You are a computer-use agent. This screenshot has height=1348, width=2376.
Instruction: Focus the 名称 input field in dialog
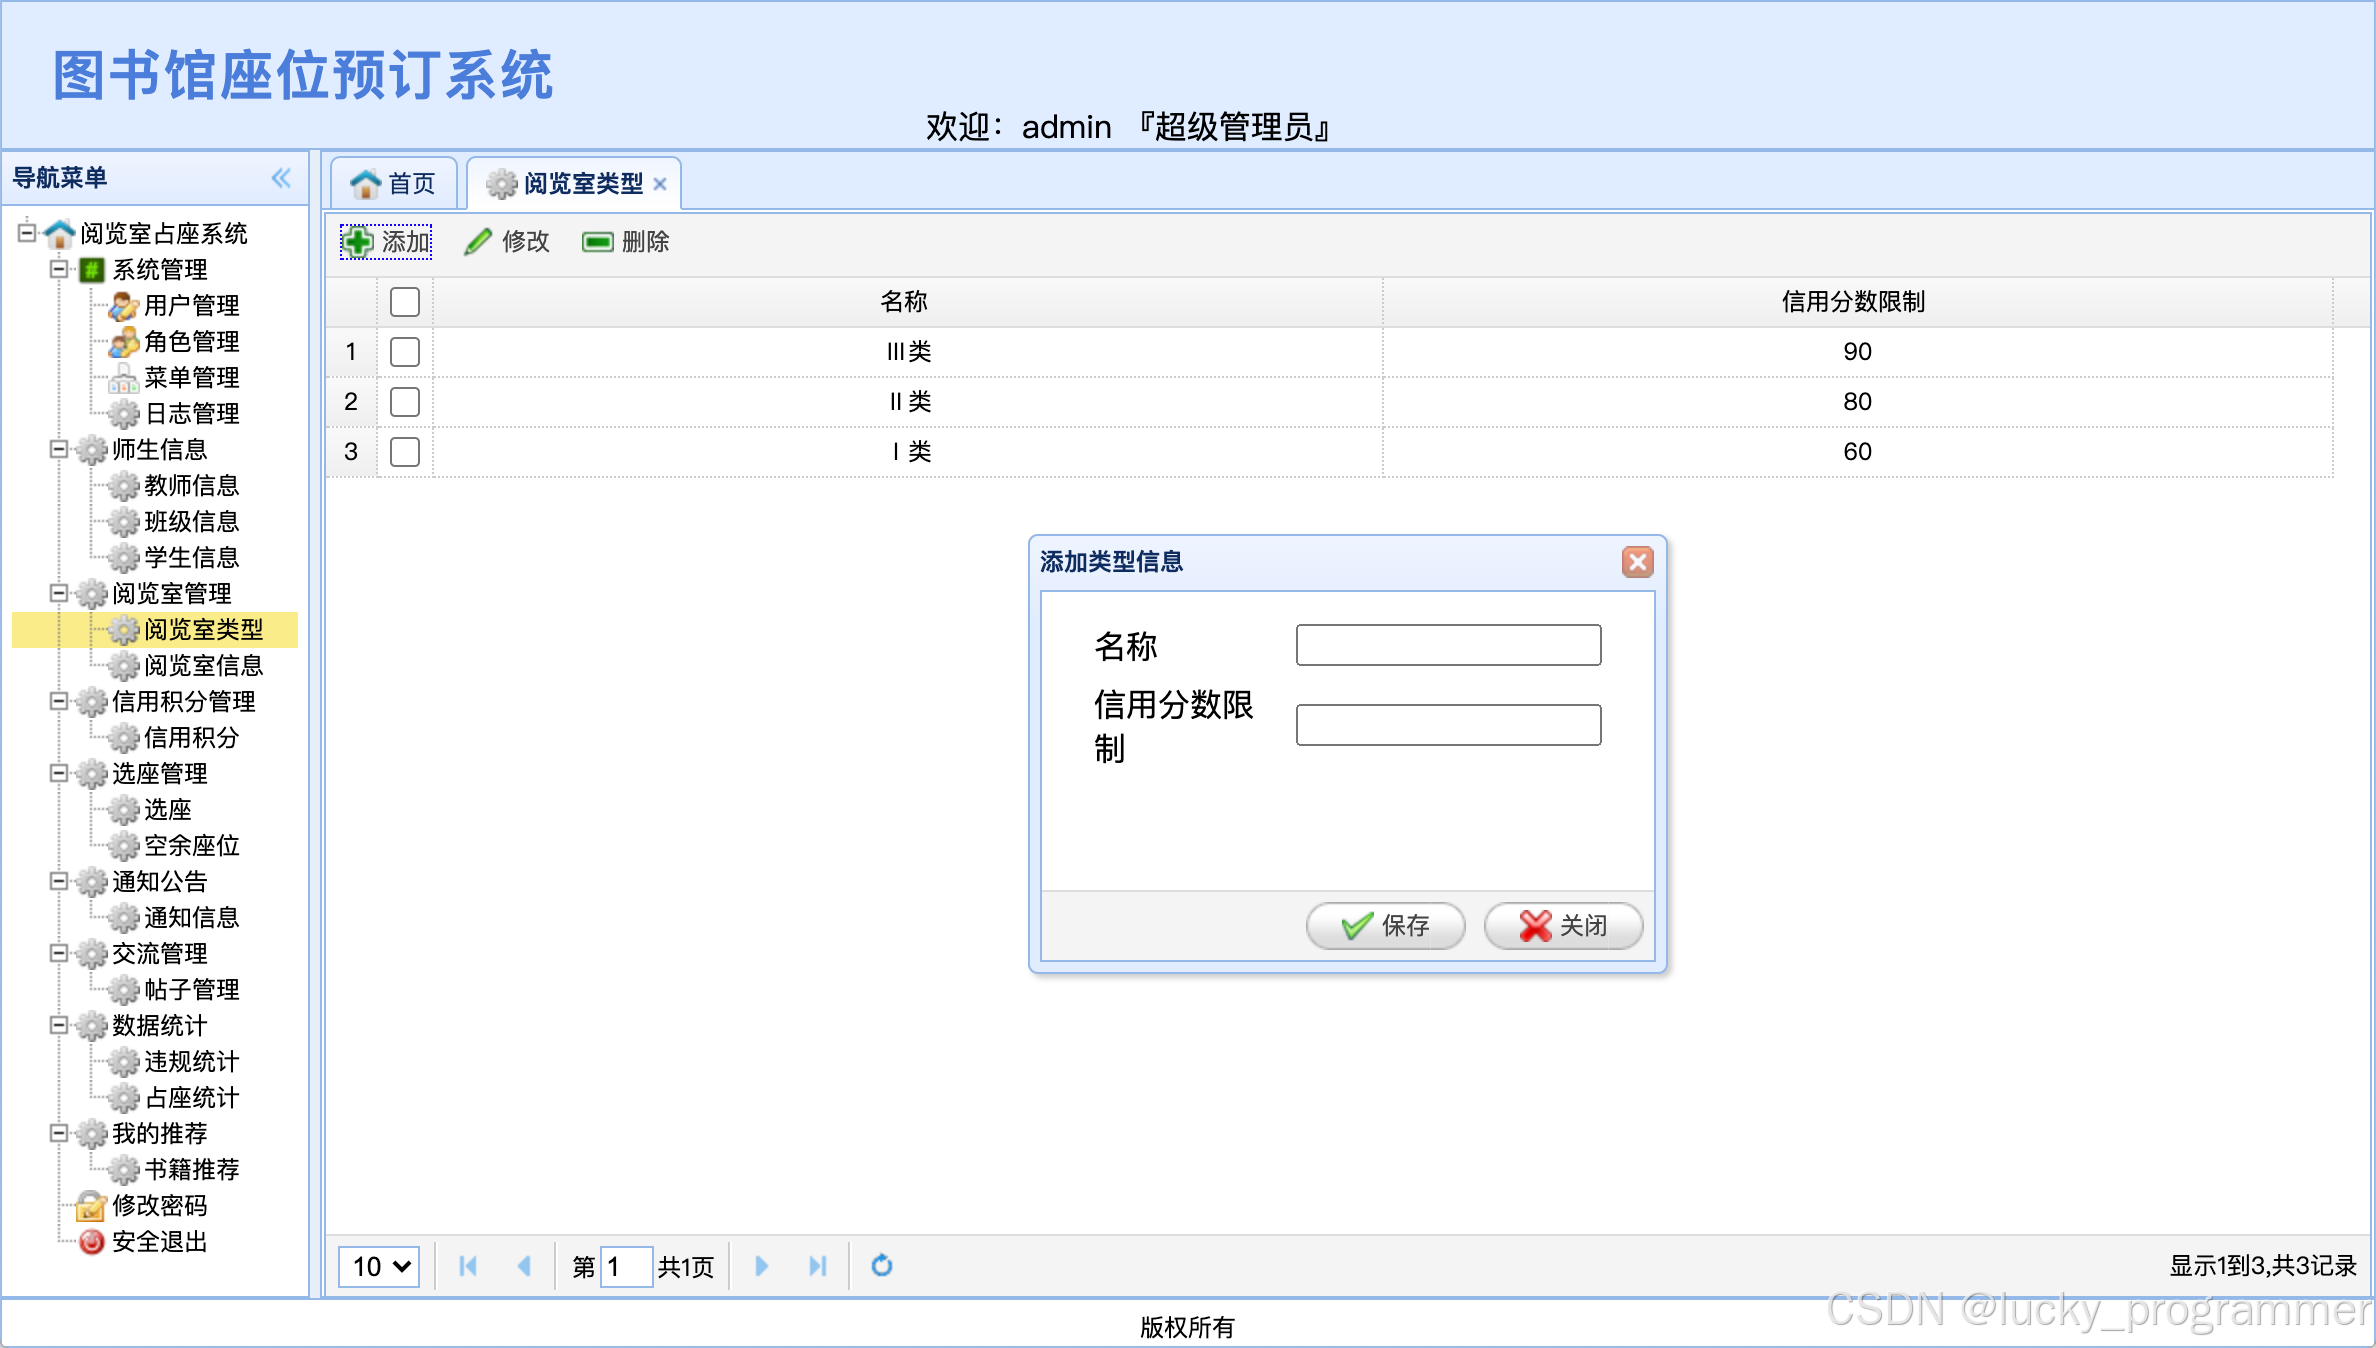pos(1448,645)
